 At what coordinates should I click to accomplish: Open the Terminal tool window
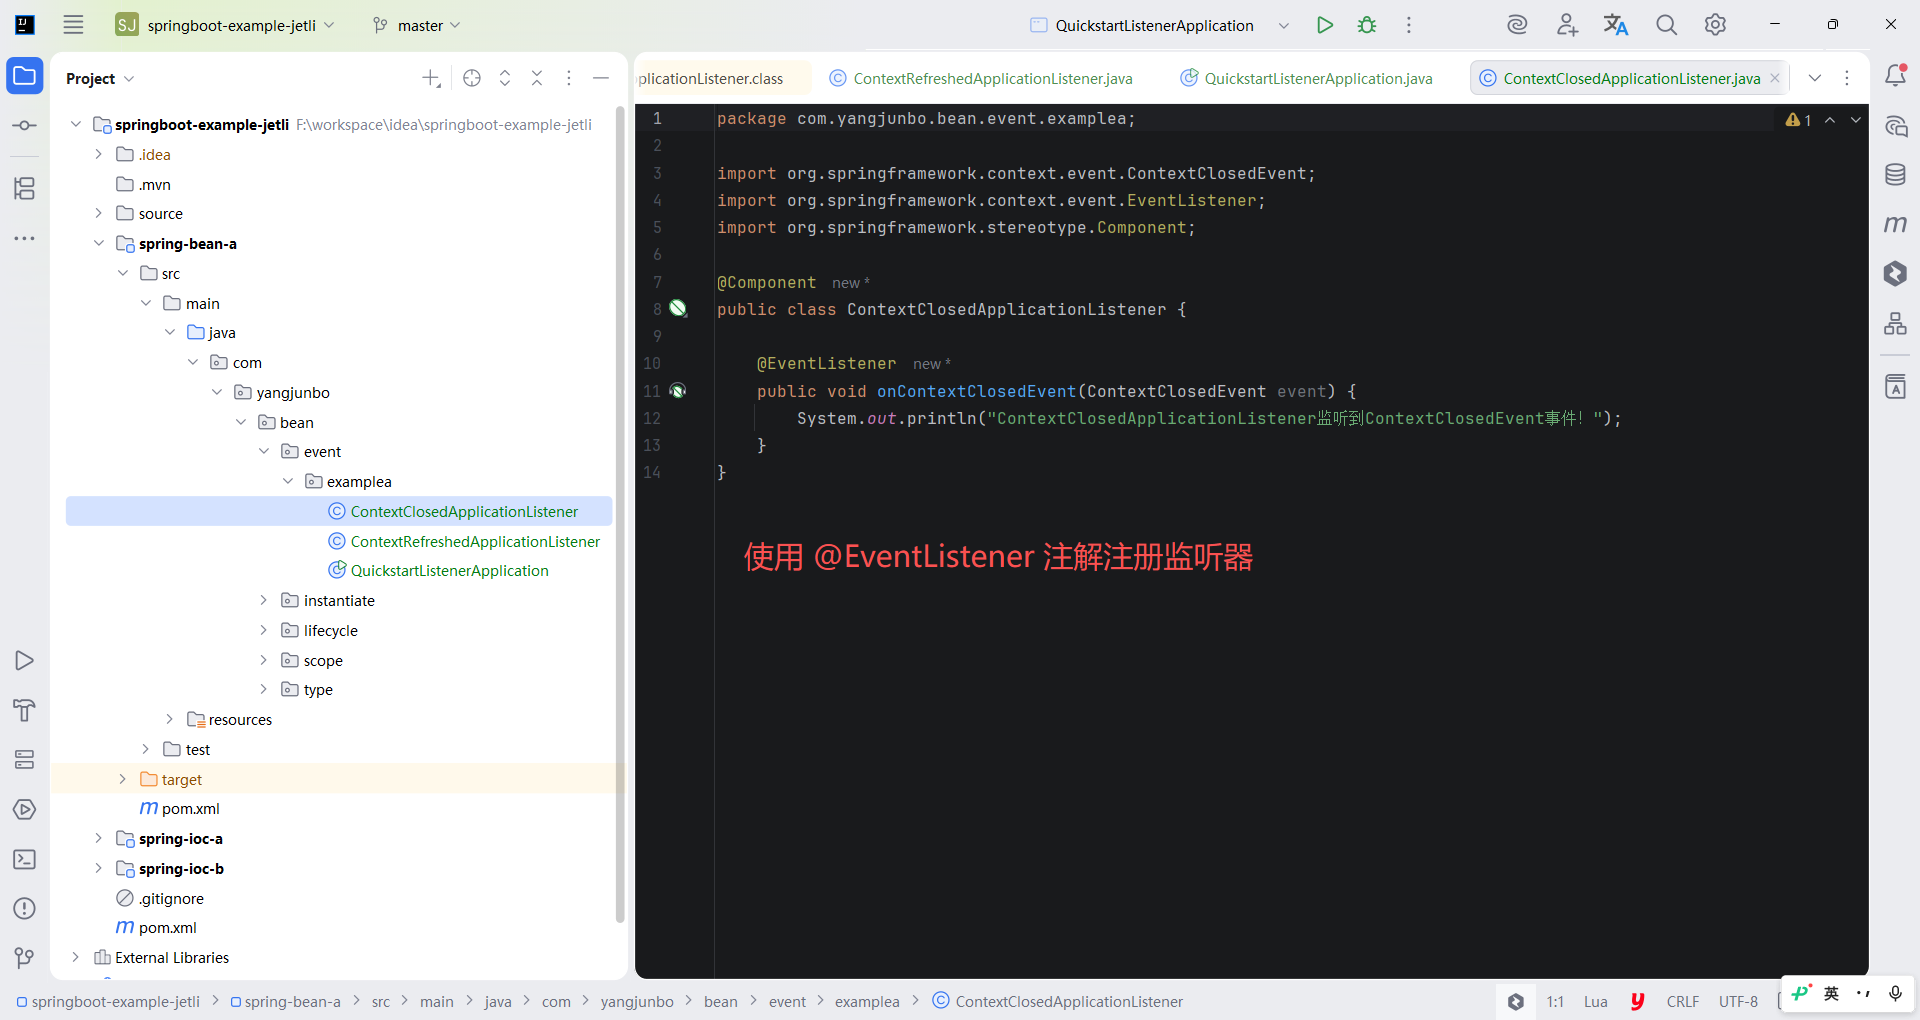click(x=25, y=860)
